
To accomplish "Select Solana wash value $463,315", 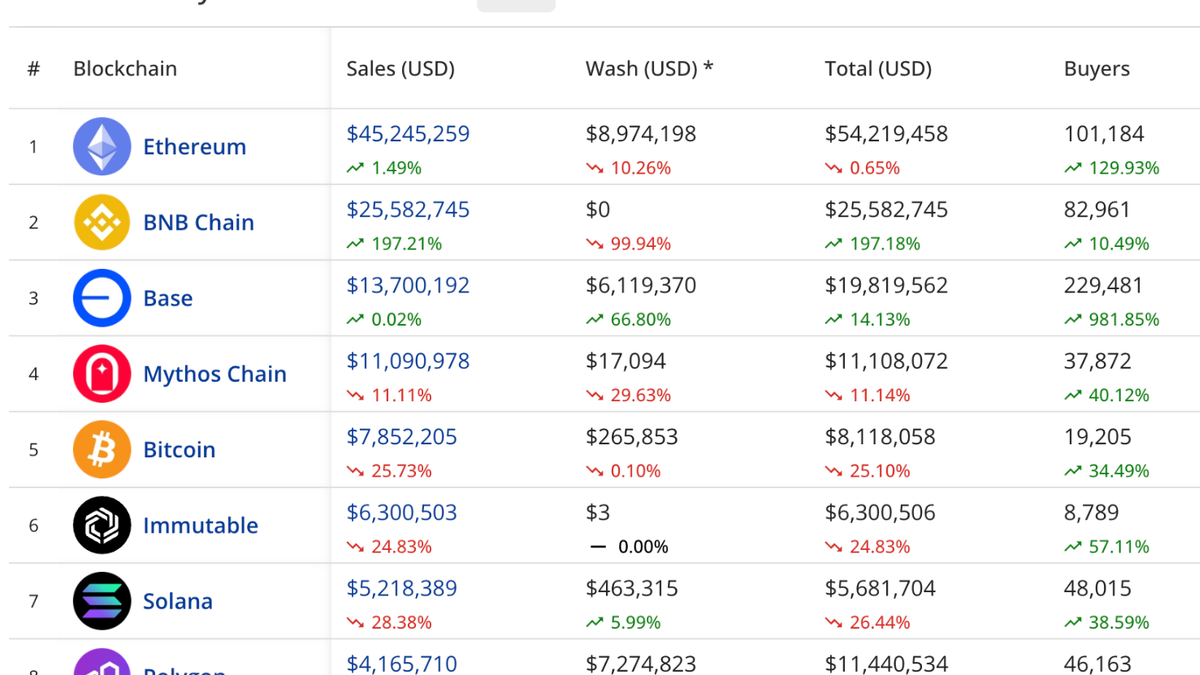I will pos(632,588).
